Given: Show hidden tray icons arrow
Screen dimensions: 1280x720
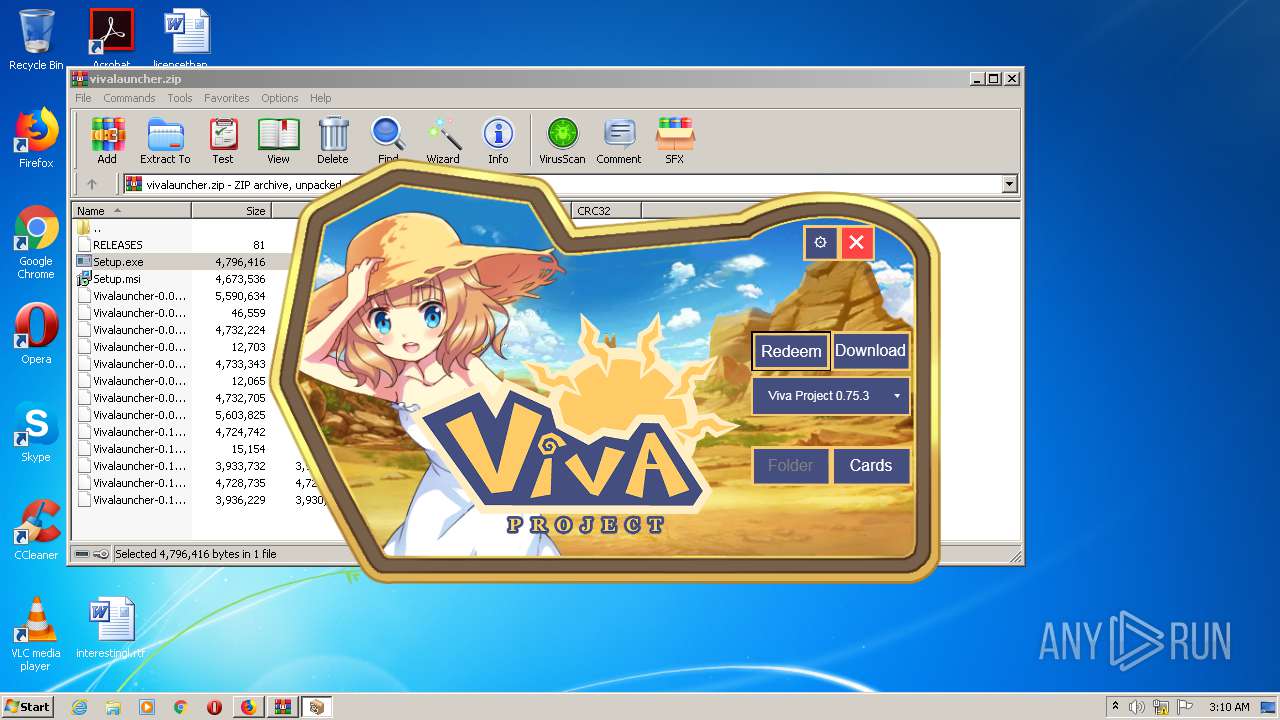Looking at the screenshot, I should pyautogui.click(x=1115, y=707).
